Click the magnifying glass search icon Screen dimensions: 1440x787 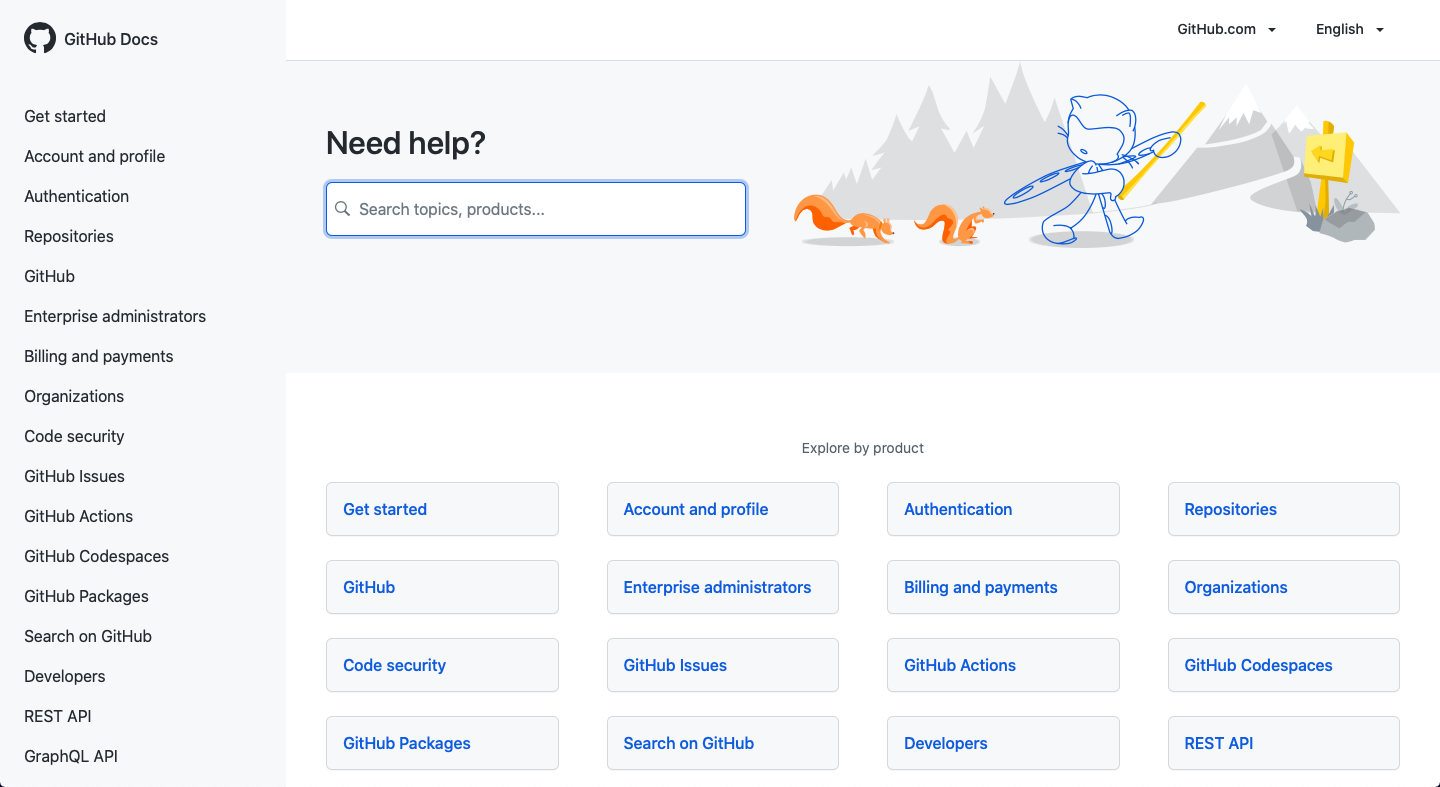pos(342,209)
